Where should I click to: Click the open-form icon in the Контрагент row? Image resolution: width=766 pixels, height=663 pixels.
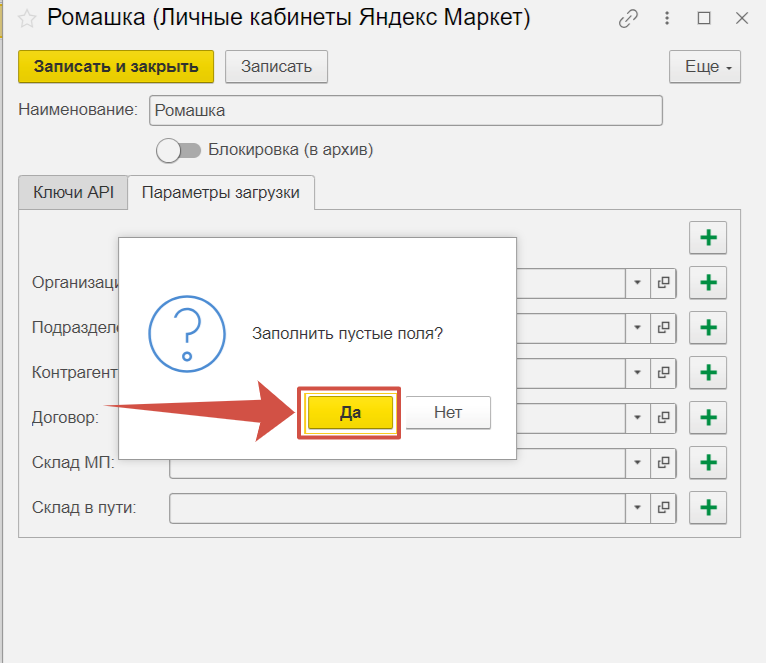point(663,373)
